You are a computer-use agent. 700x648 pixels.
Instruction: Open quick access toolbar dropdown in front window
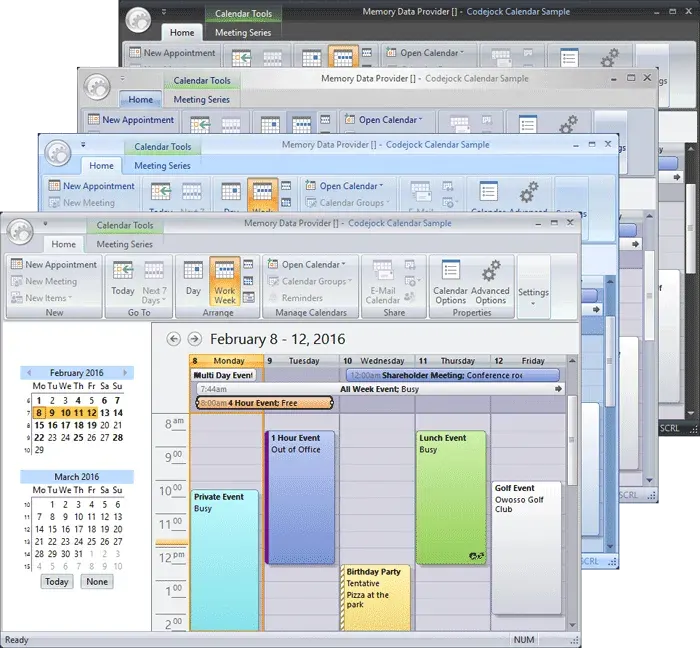[x=45, y=223]
